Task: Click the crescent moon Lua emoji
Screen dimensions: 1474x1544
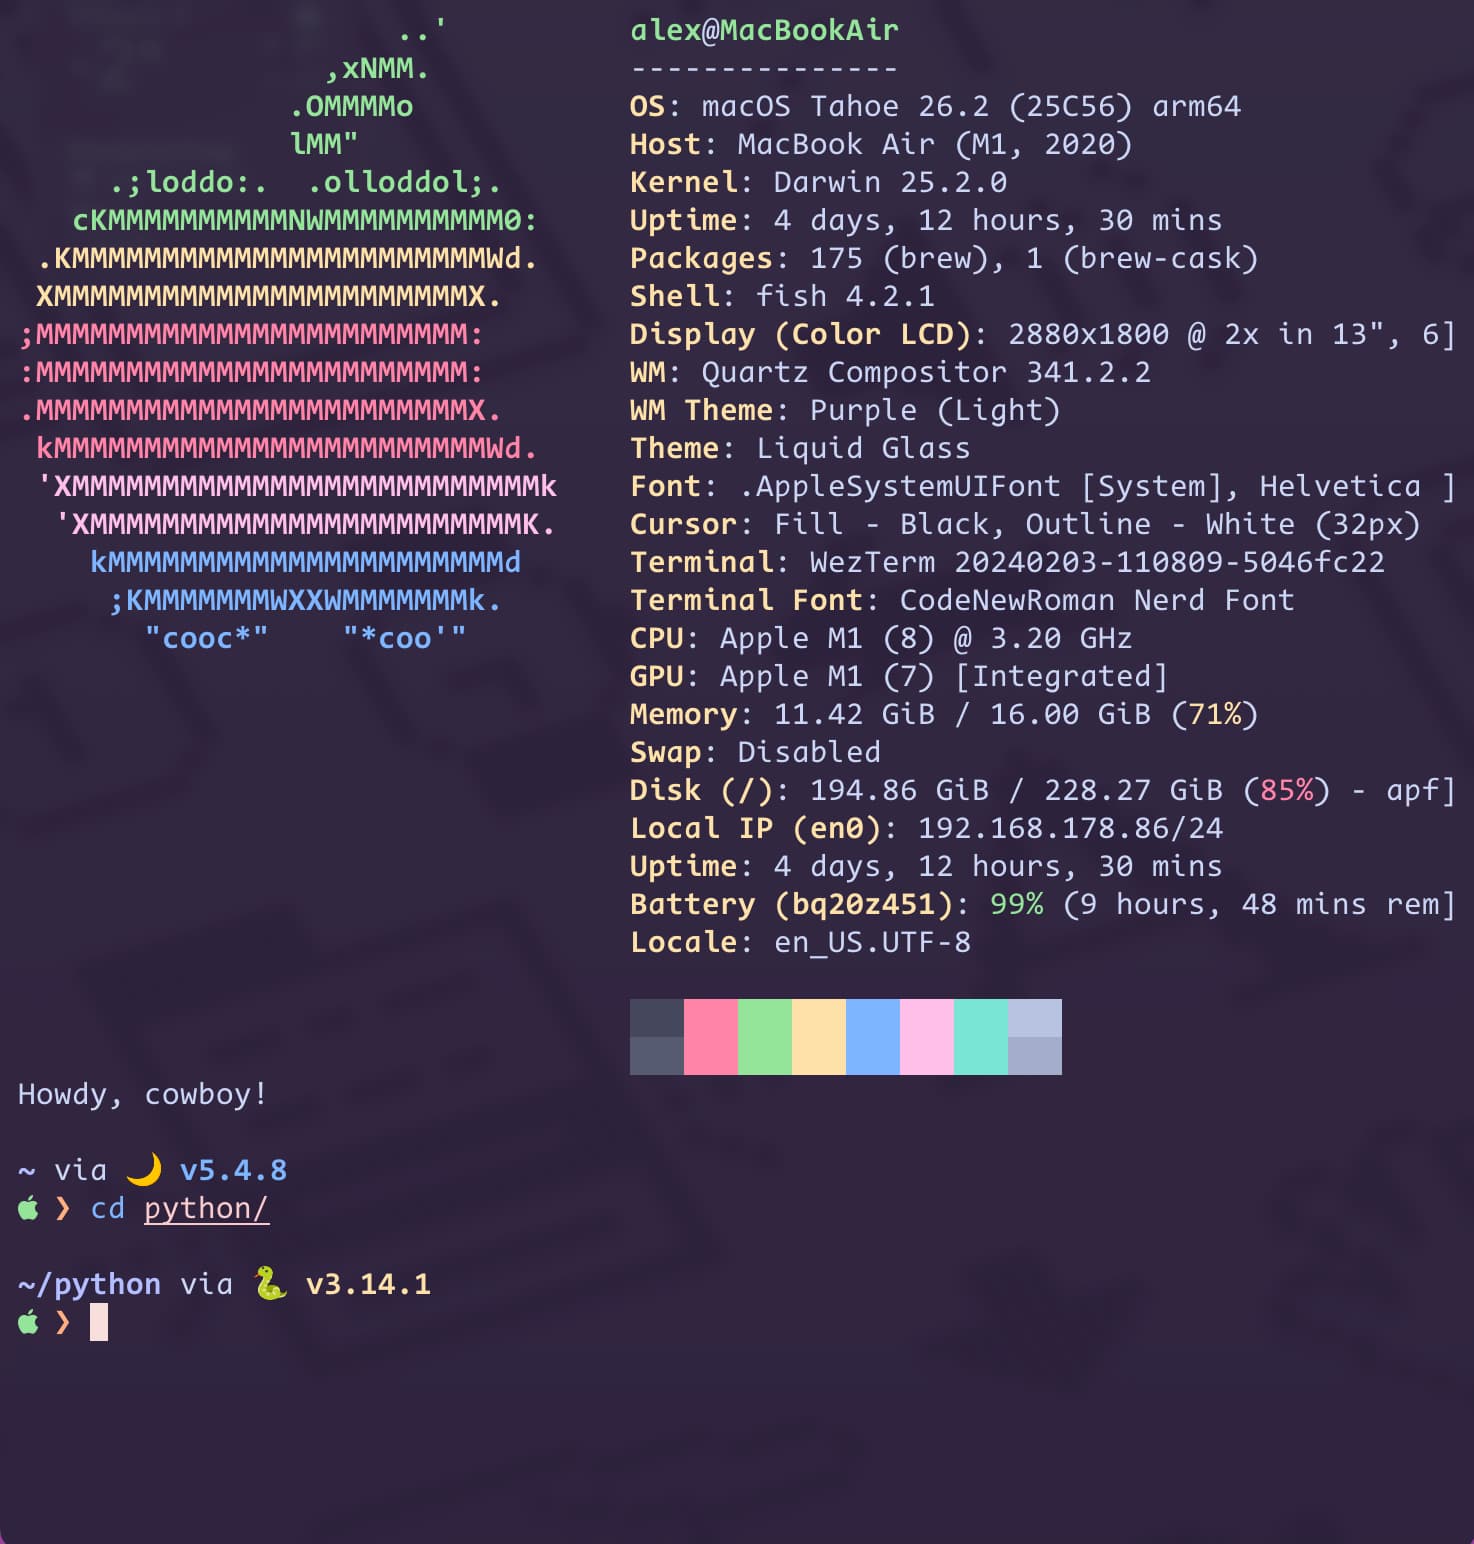Action: pyautogui.click(x=144, y=1169)
